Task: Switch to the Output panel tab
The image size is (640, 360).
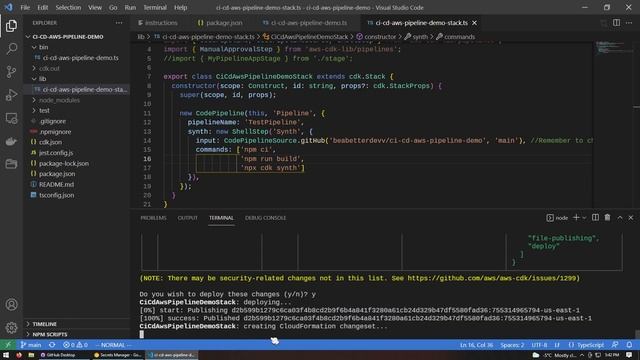Action: pos(187,218)
